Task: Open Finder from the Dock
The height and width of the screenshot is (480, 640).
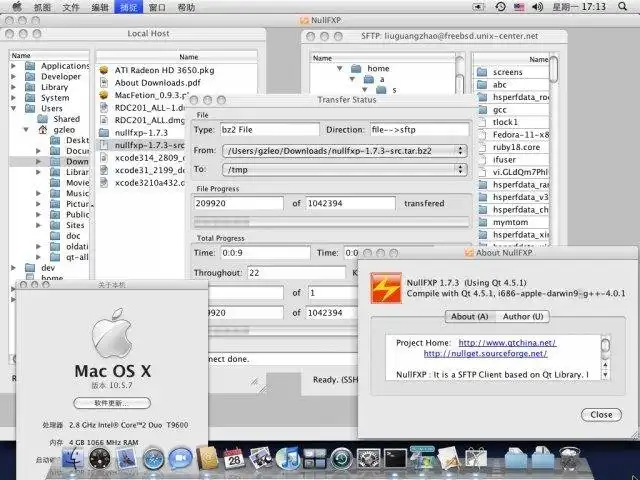Action: 73,458
